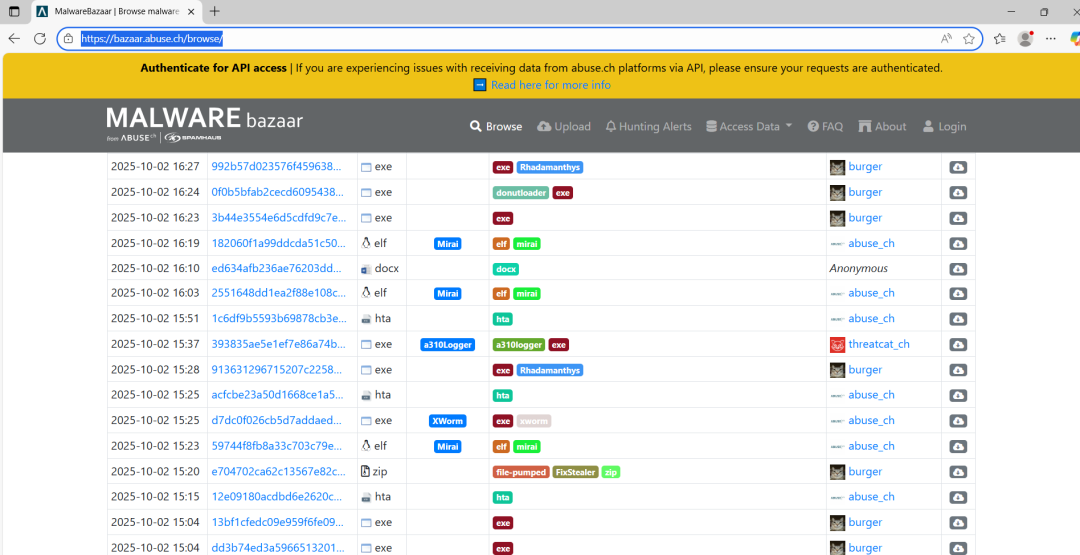Click mirai tag on 16:03 row
The width and height of the screenshot is (1080, 555).
tap(527, 294)
